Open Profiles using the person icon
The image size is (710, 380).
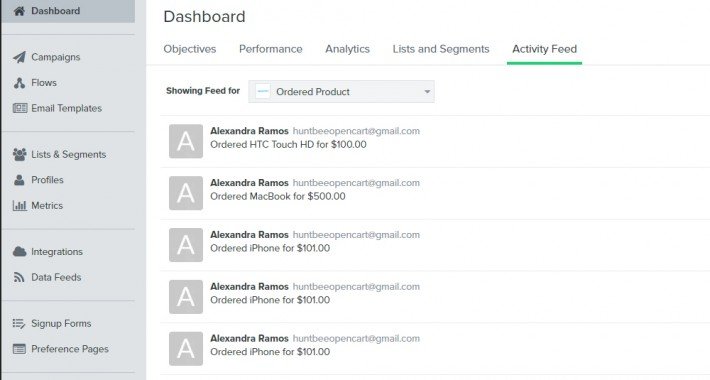coord(19,180)
